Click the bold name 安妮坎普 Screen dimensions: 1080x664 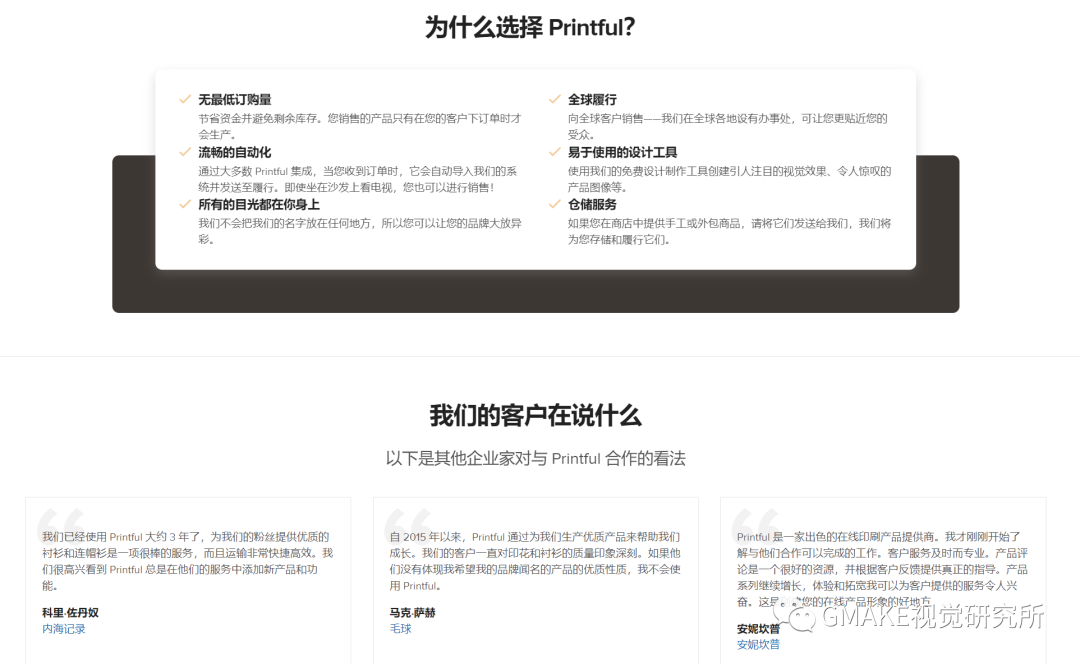tap(758, 628)
